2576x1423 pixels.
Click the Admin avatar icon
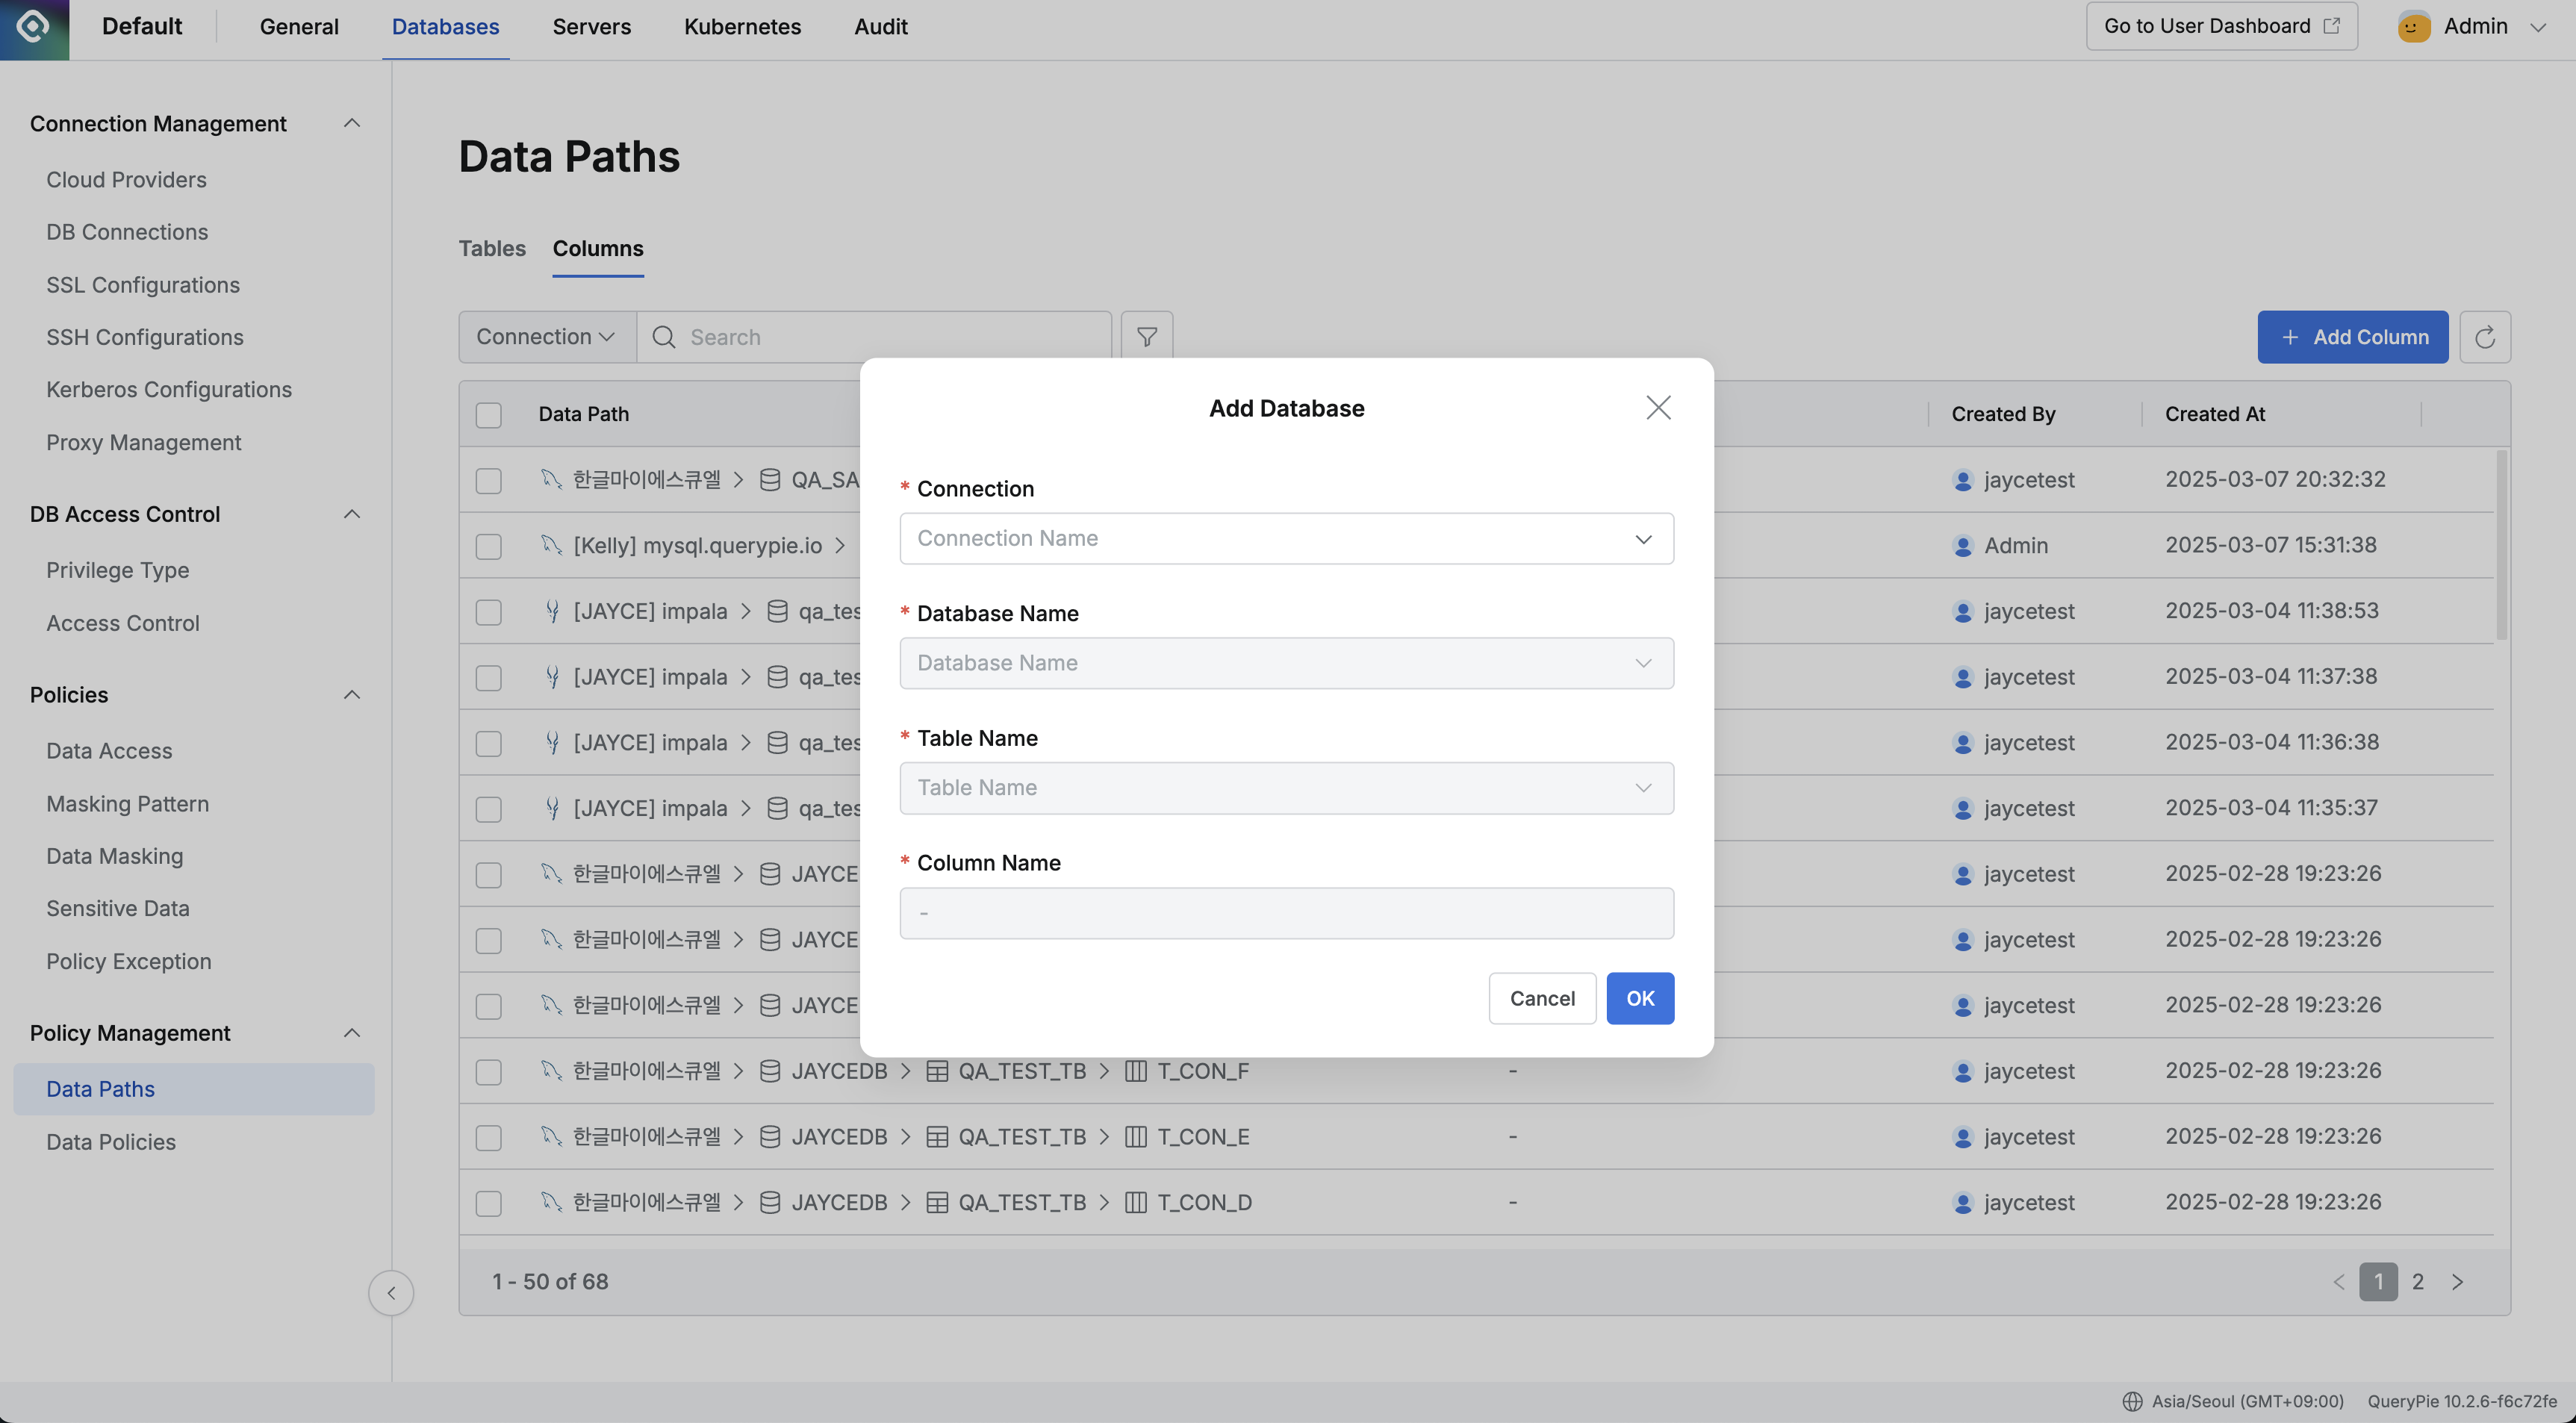[2413, 27]
